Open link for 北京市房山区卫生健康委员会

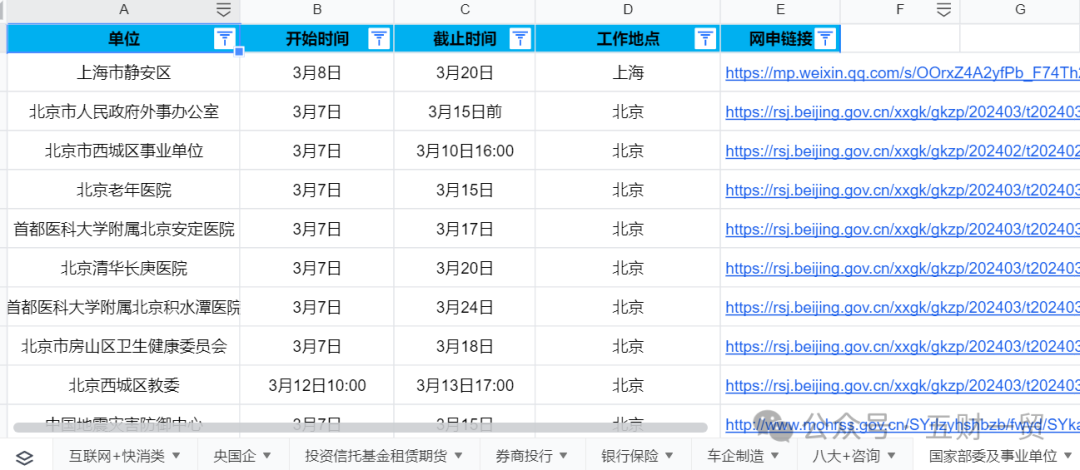[902, 347]
